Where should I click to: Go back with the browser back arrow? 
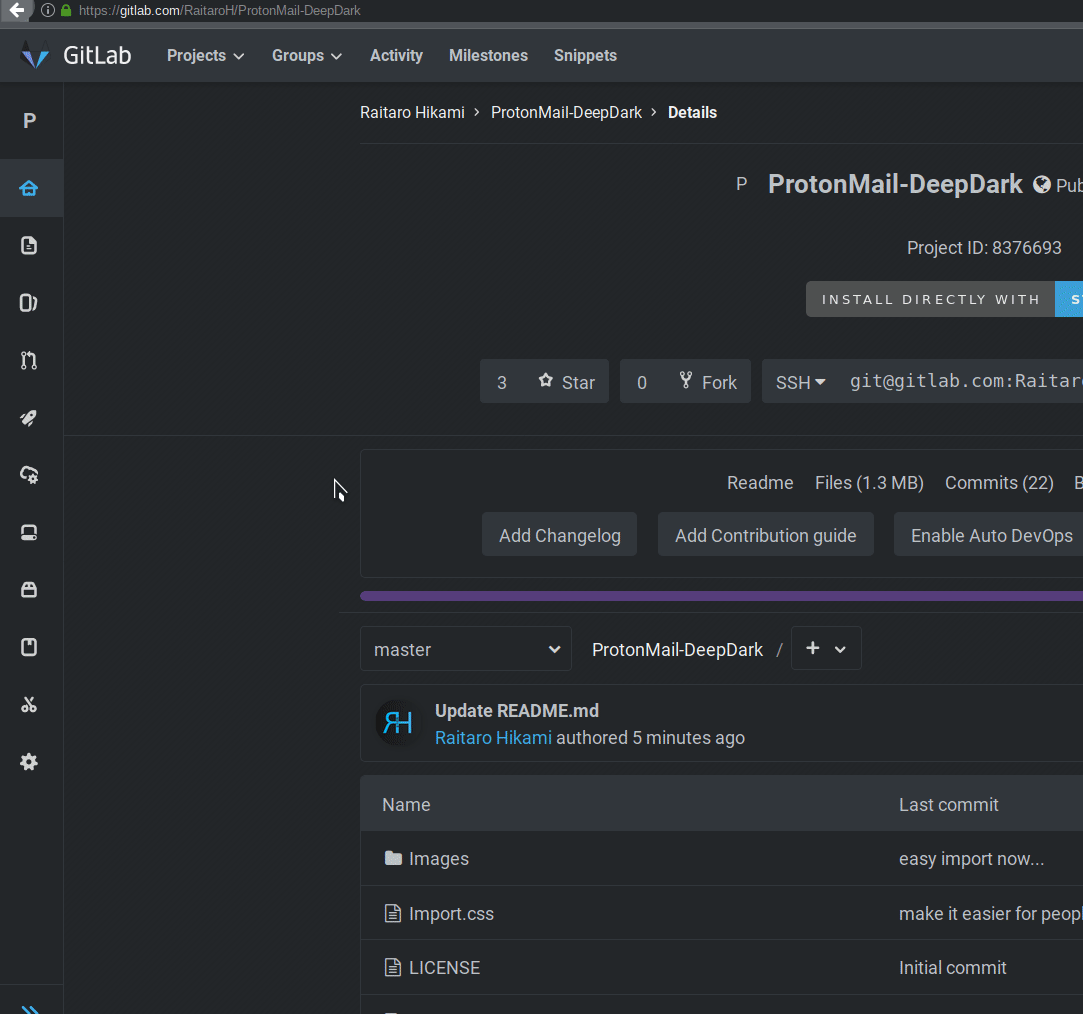click(17, 10)
